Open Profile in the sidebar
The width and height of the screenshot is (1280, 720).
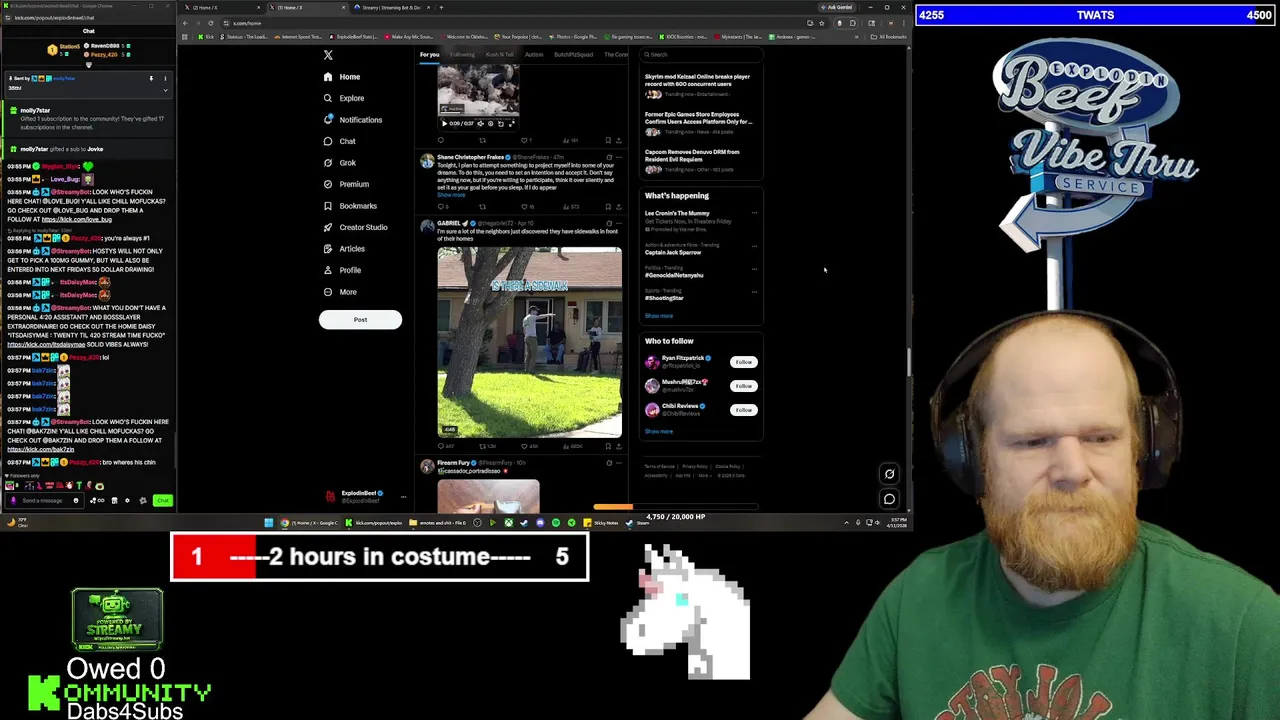[x=341, y=270]
